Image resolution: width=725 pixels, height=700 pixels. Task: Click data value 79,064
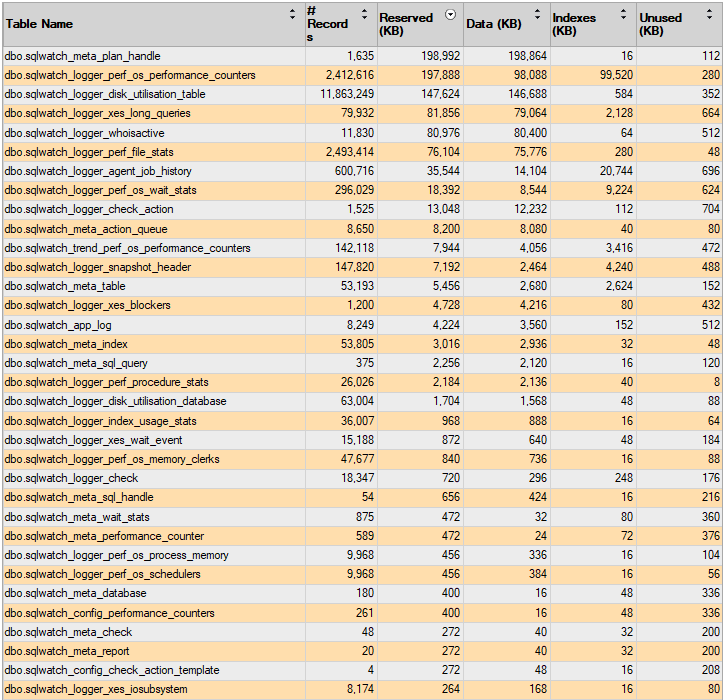click(530, 113)
